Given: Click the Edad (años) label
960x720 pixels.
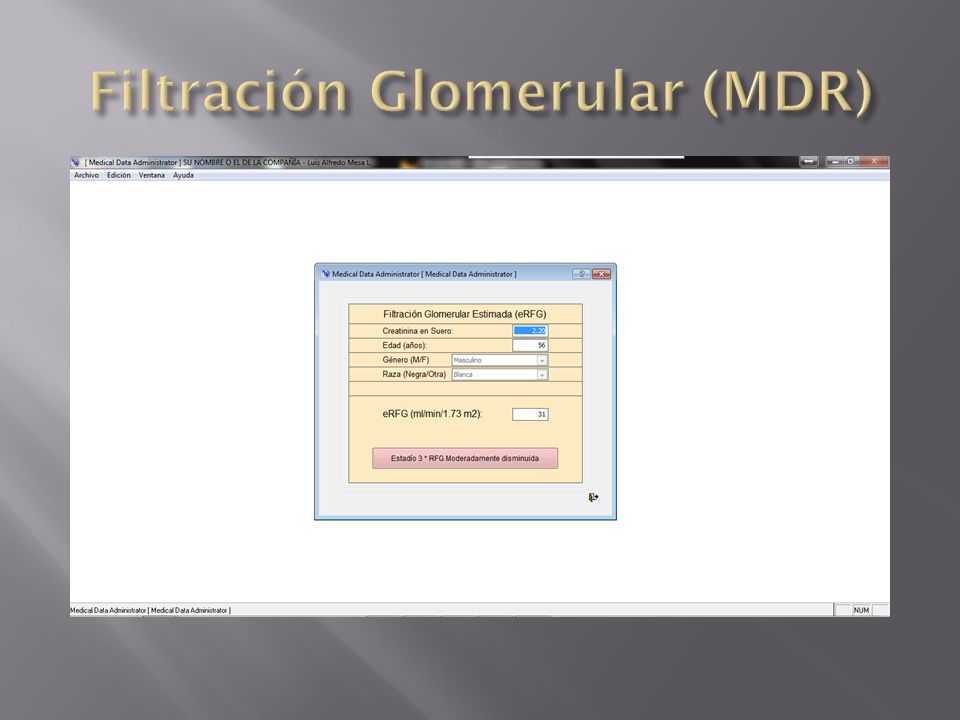Looking at the screenshot, I should point(404,345).
